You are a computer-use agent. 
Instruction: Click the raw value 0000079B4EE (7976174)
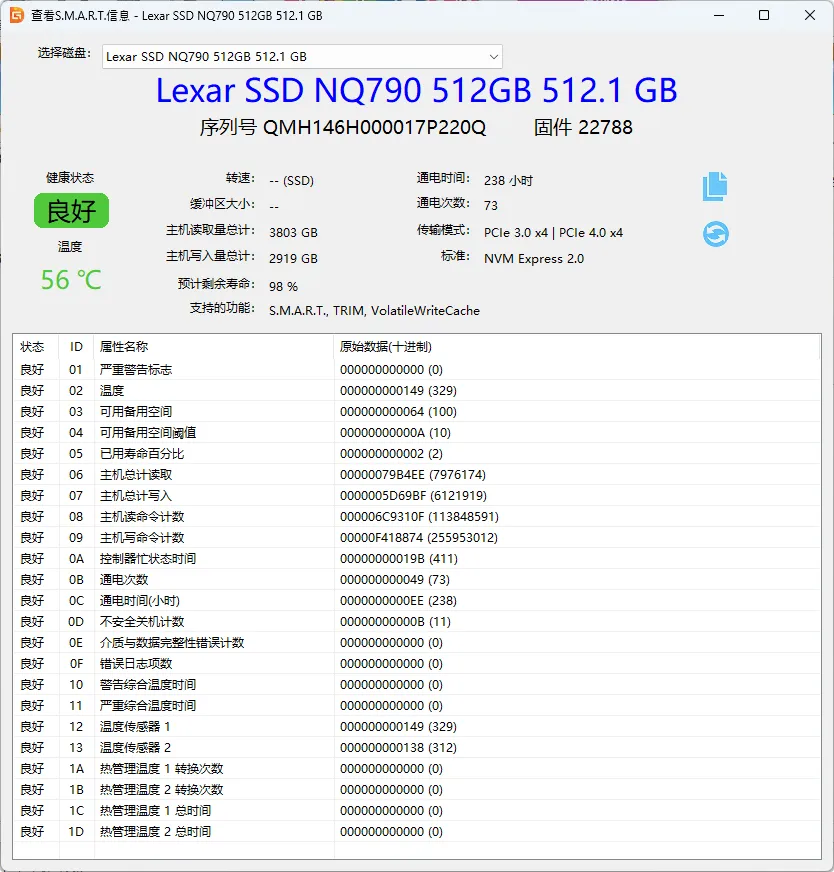click(x=413, y=475)
